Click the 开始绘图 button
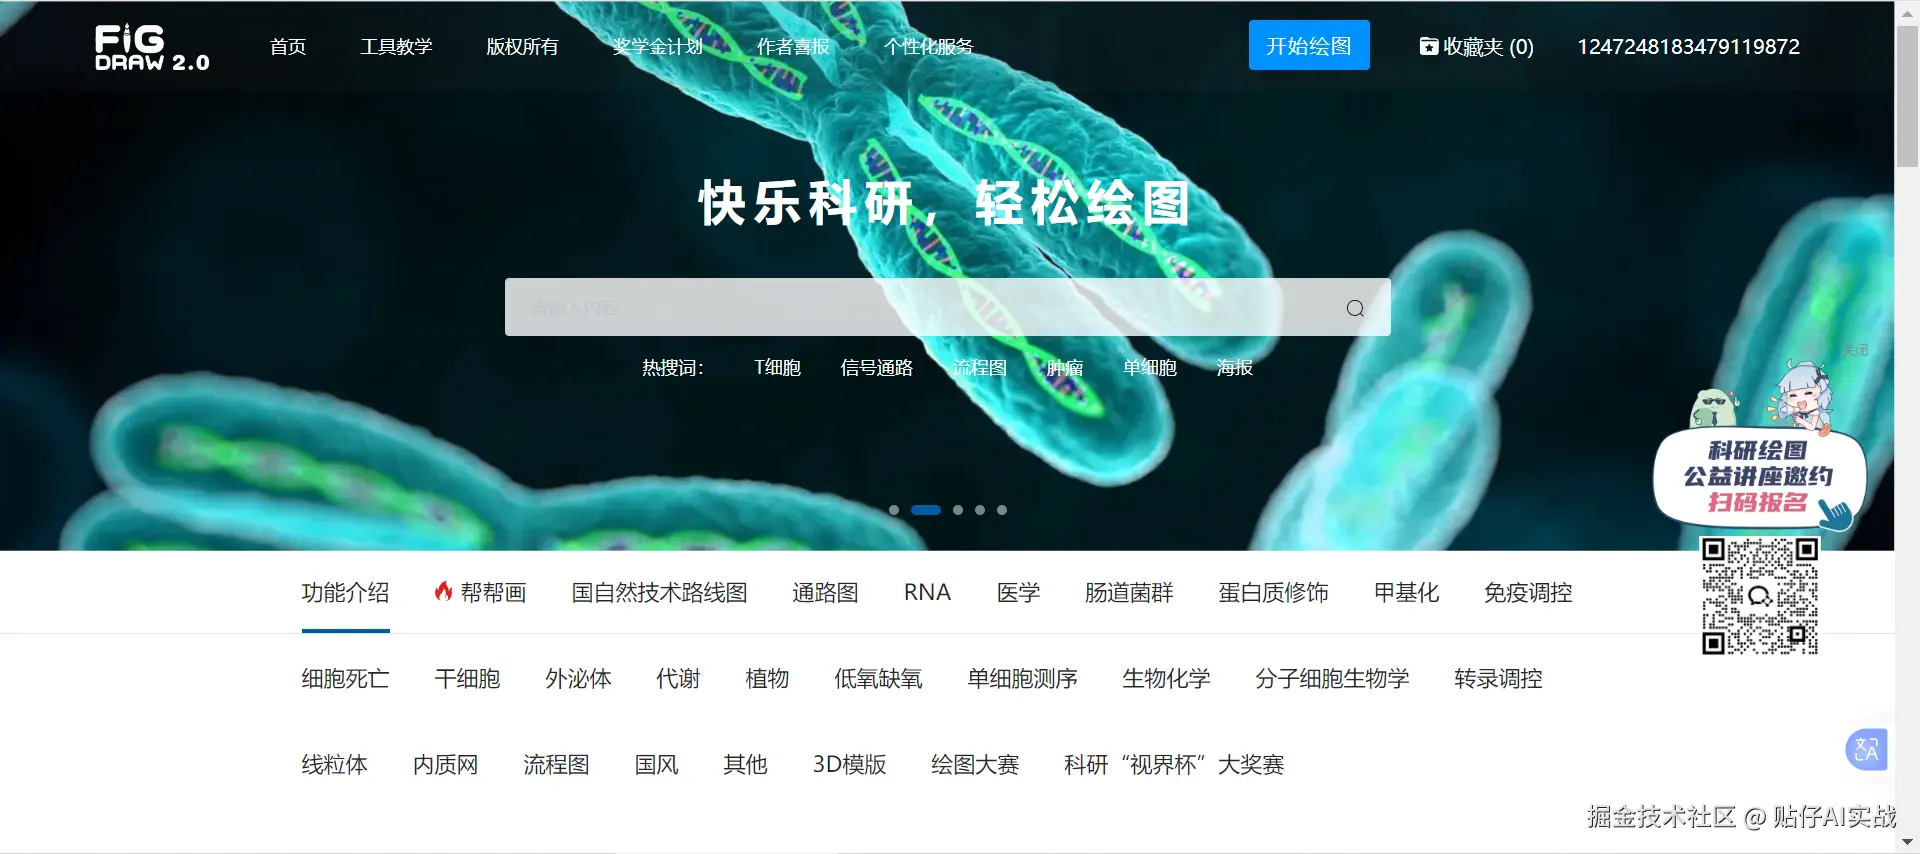The image size is (1920, 854). coord(1309,45)
